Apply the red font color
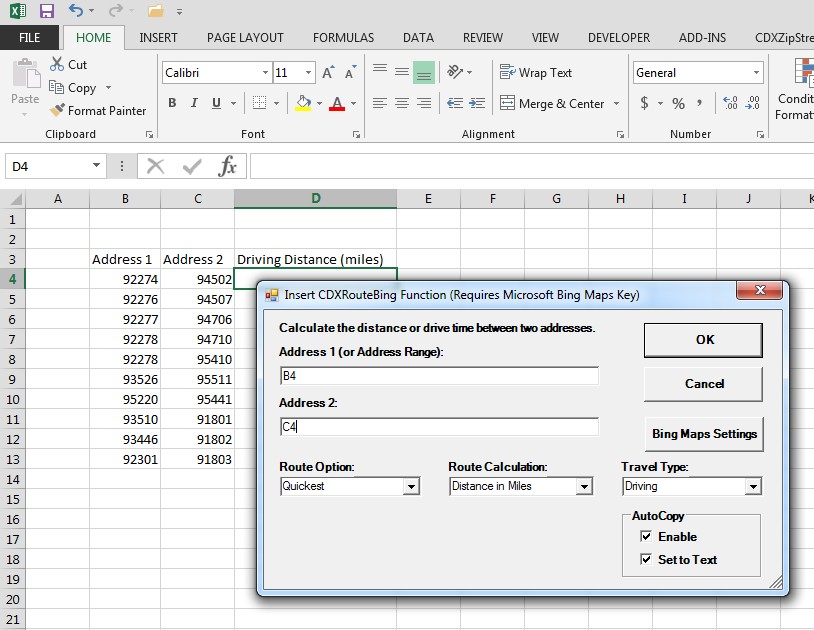This screenshot has height=630, width=814. 337,103
